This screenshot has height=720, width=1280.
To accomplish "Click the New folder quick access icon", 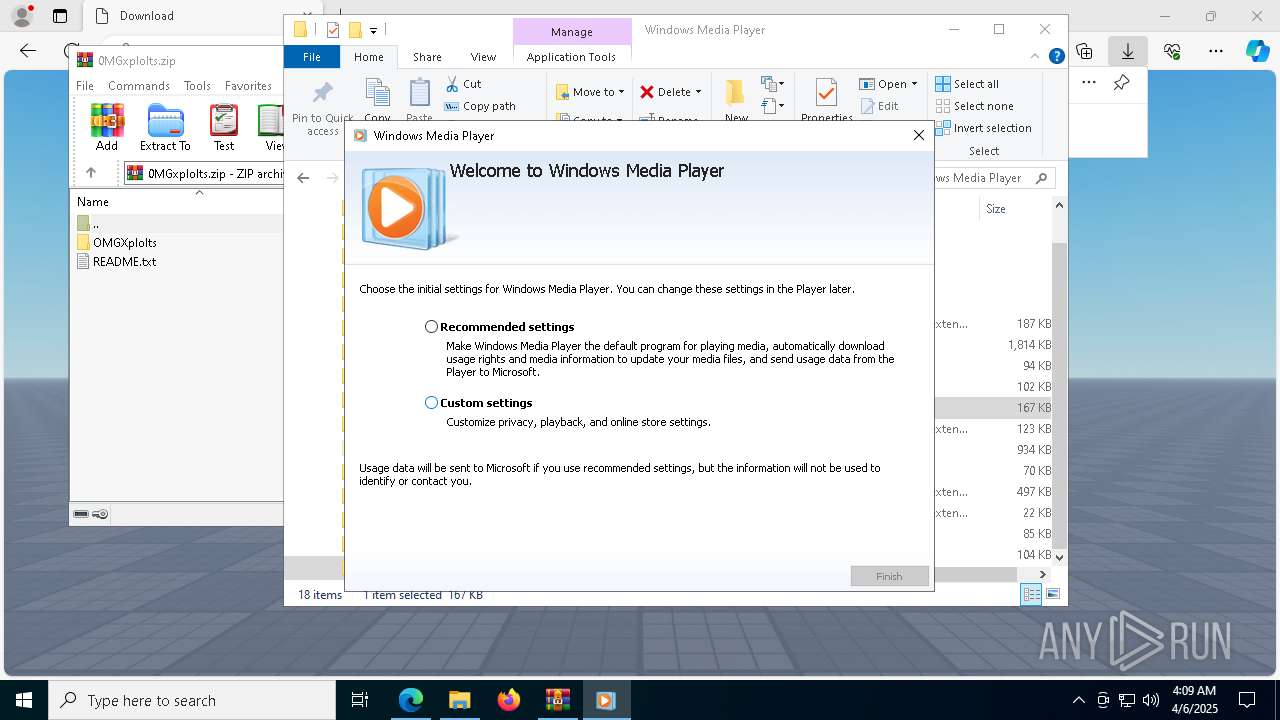I will [354, 30].
